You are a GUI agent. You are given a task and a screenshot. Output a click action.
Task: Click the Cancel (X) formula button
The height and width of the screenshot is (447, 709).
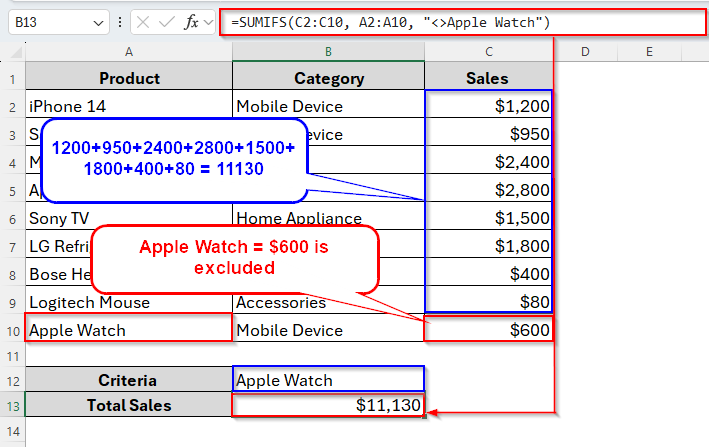pos(143,22)
